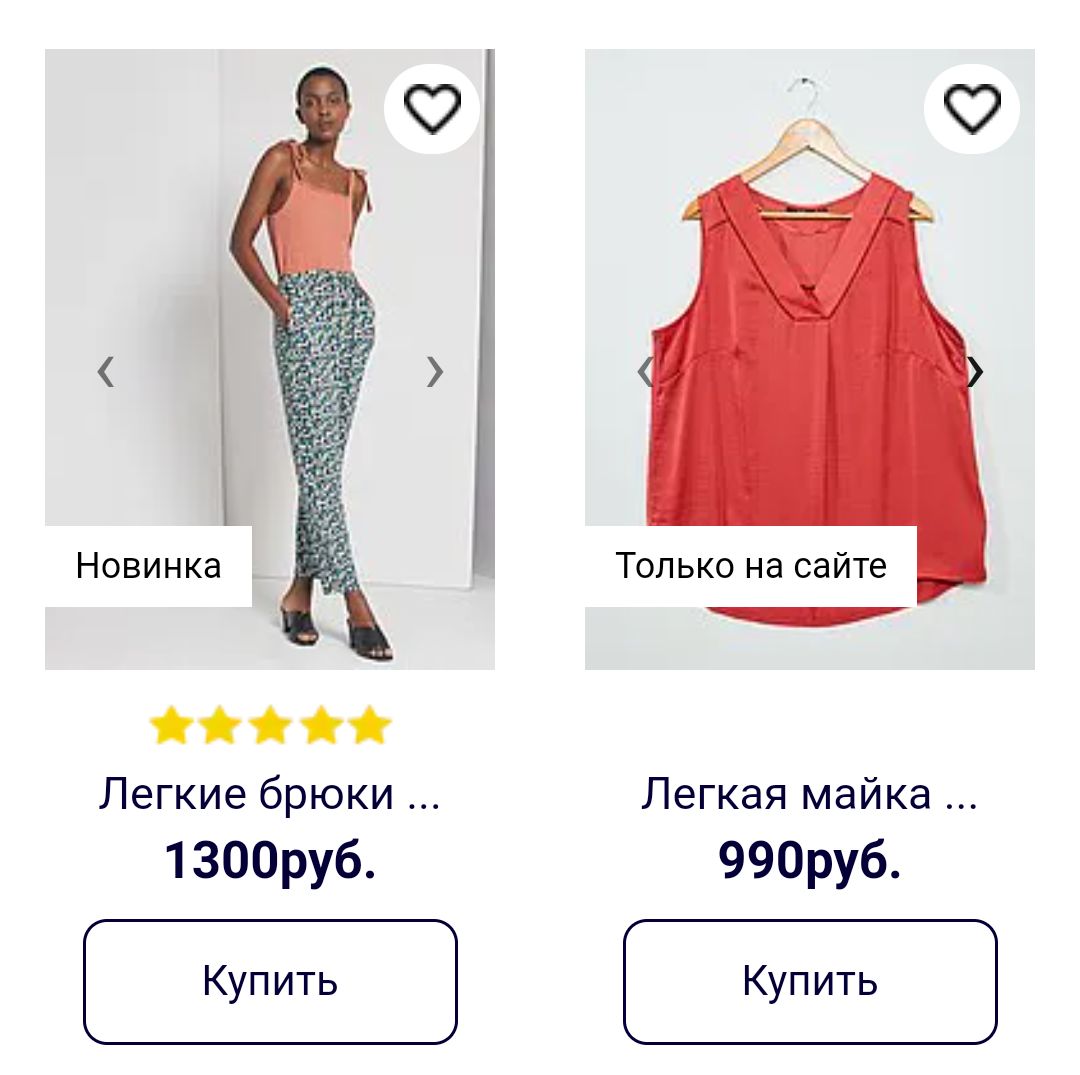Click the five-star rating of the trousers

270,725
